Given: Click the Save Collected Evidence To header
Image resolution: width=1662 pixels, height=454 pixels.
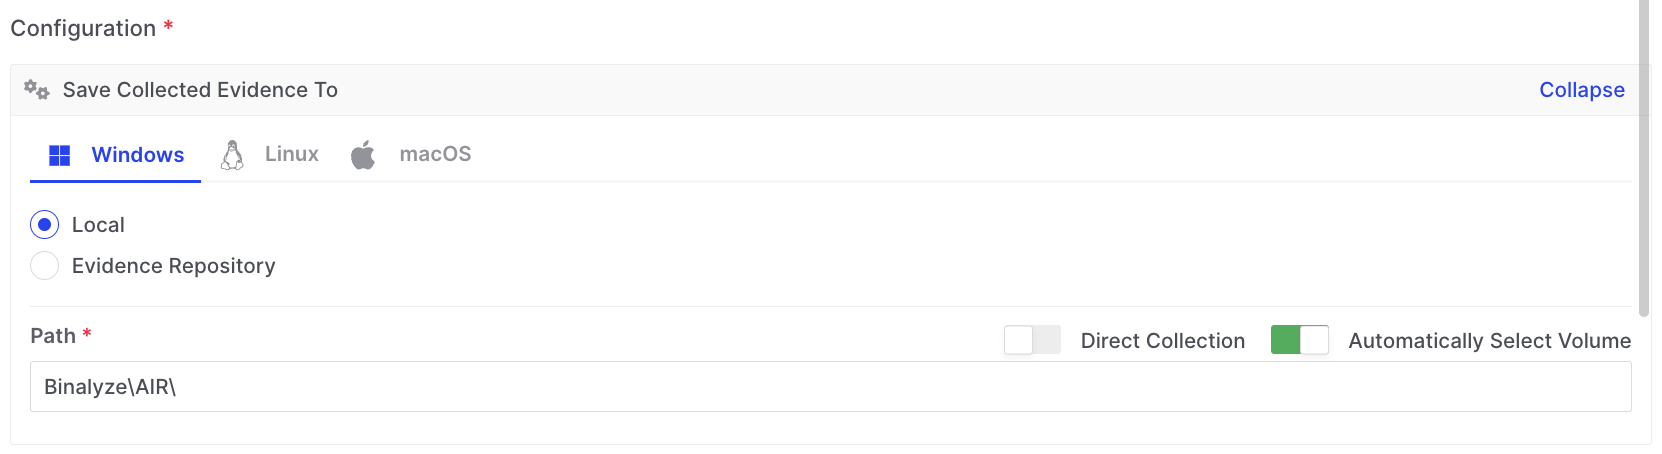Looking at the screenshot, I should [200, 90].
